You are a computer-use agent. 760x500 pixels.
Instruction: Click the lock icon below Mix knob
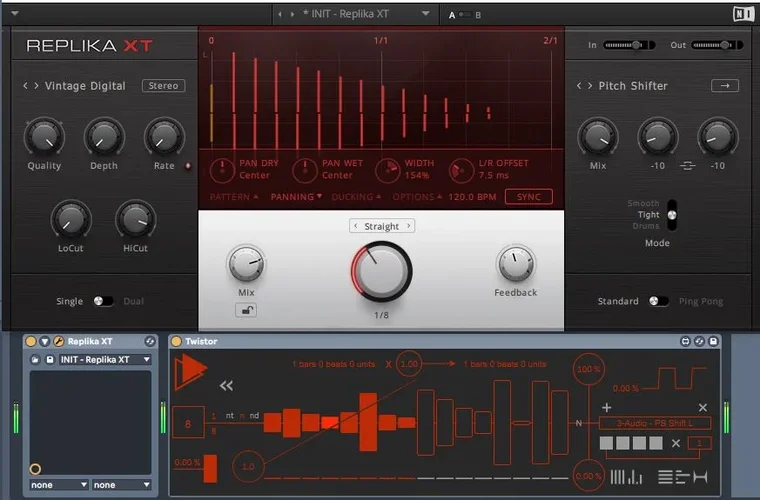point(245,310)
